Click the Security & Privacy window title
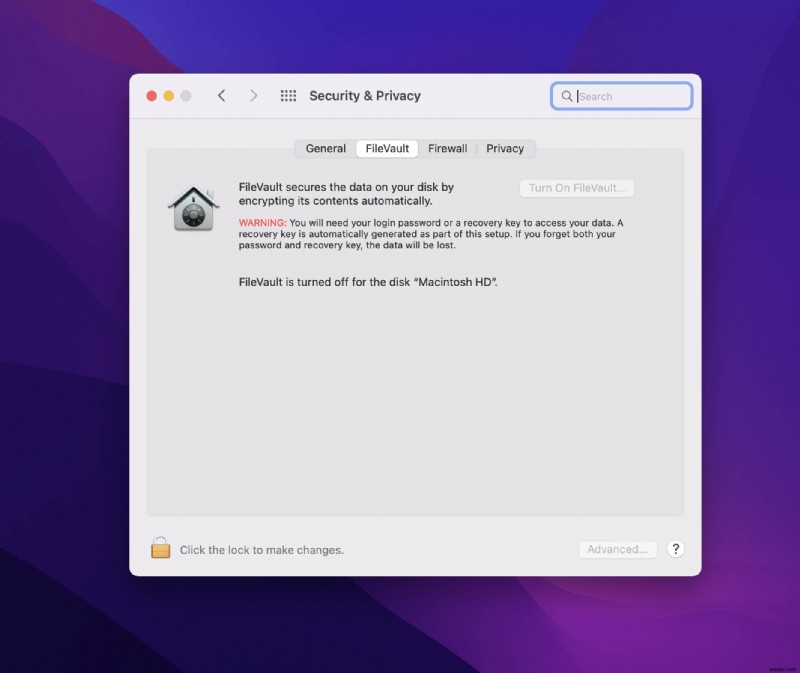 coord(366,95)
